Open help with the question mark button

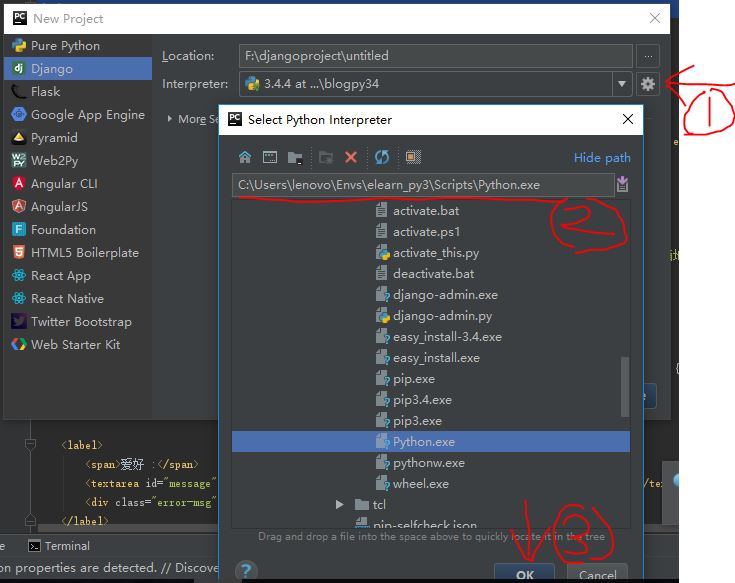tap(246, 570)
